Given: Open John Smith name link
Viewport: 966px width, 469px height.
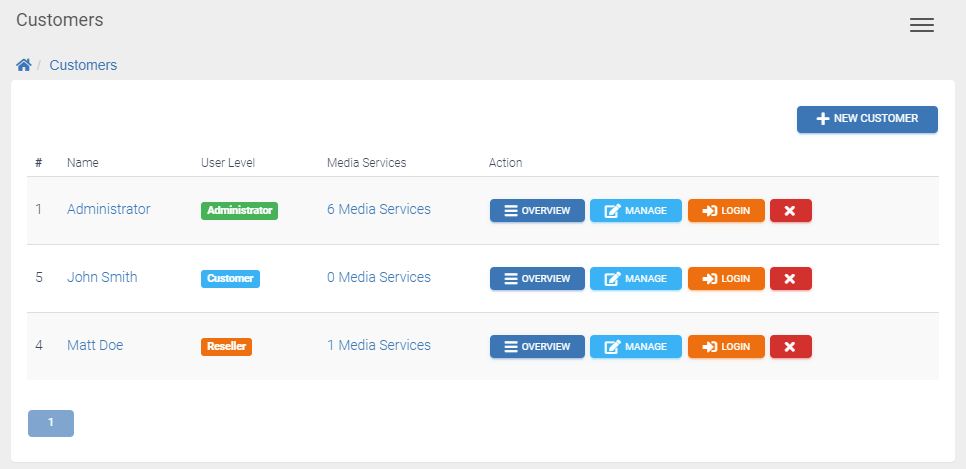Looking at the screenshot, I should tap(102, 277).
